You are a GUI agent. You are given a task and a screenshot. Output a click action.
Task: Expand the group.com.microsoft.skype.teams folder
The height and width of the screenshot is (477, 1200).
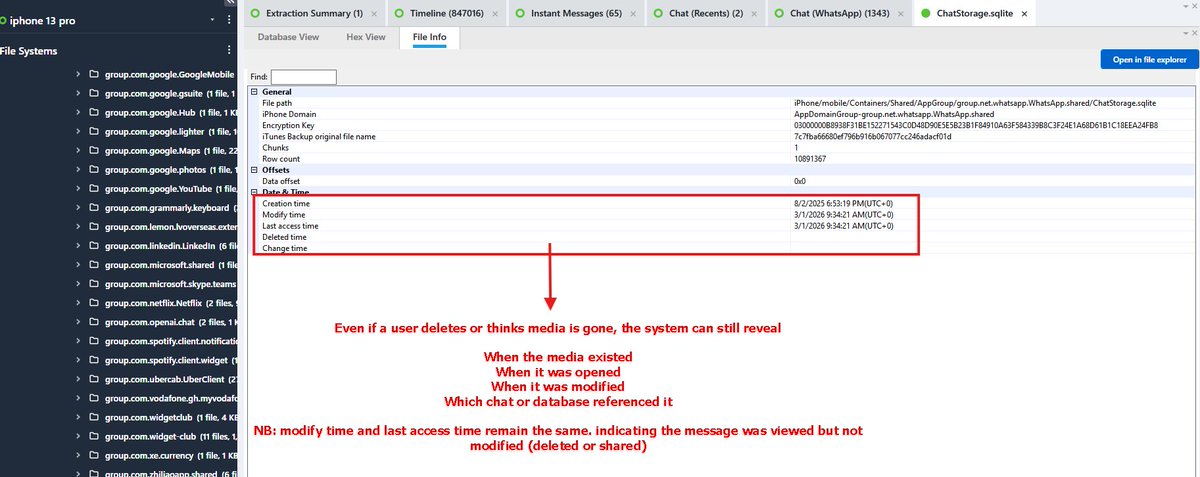(79, 283)
